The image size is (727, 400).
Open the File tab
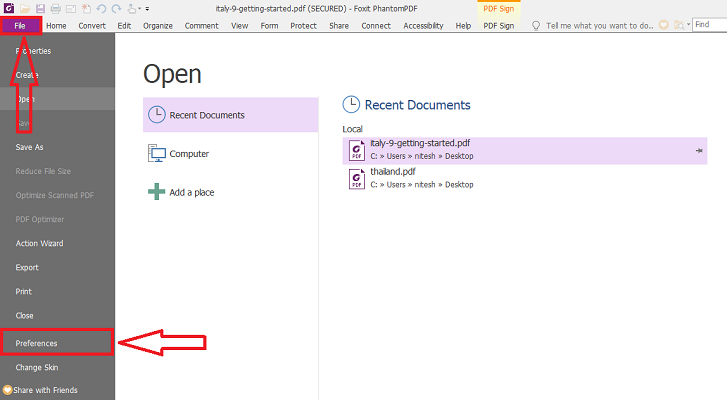point(20,25)
